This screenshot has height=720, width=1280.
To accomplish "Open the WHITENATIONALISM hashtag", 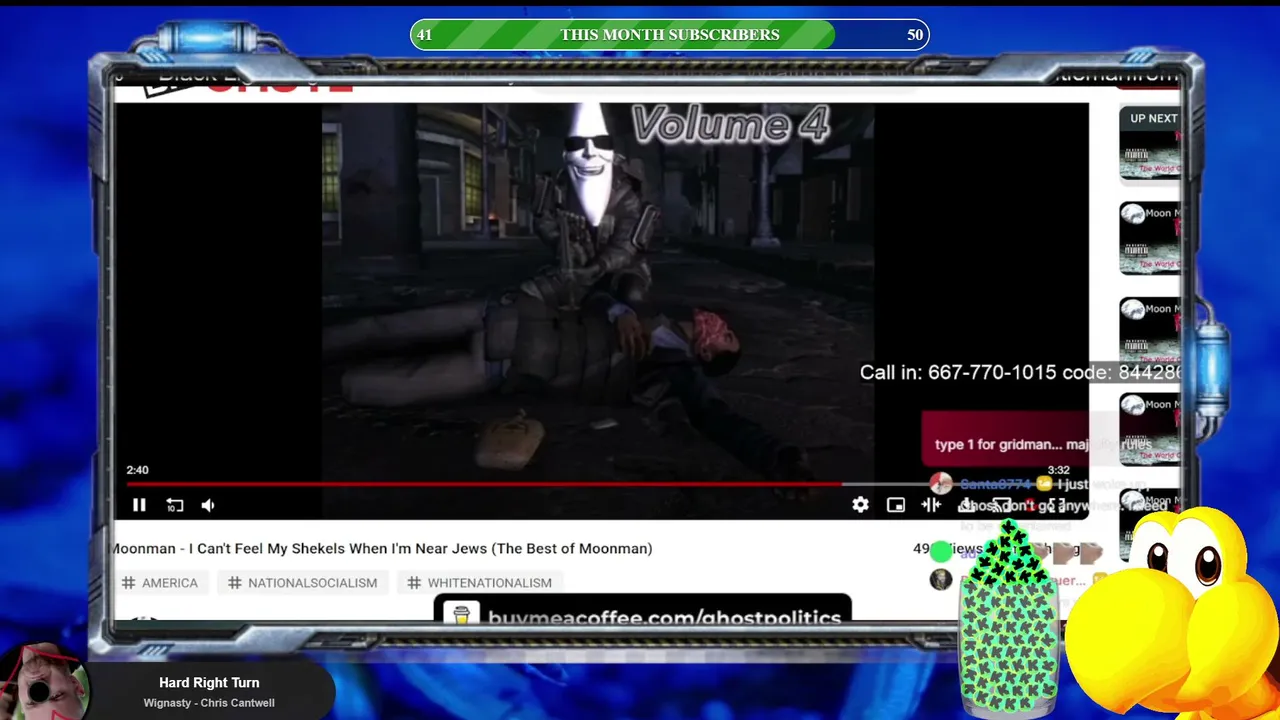I will click(x=480, y=583).
